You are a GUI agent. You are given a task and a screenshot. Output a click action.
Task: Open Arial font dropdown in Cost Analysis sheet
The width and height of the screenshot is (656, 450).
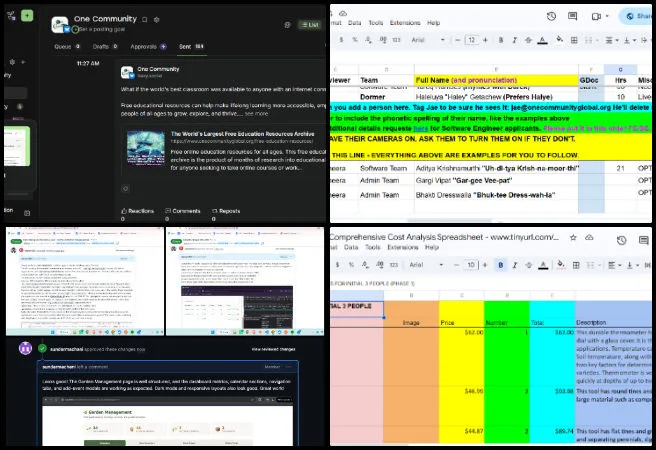coord(426,265)
